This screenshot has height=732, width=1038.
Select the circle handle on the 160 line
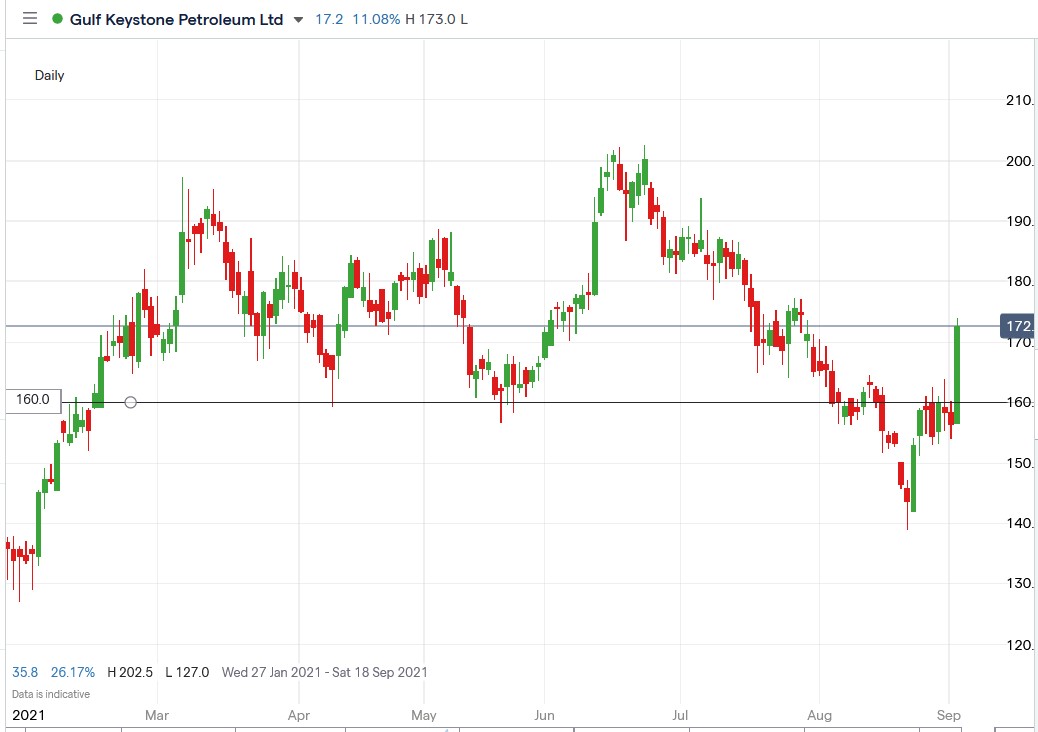click(130, 402)
